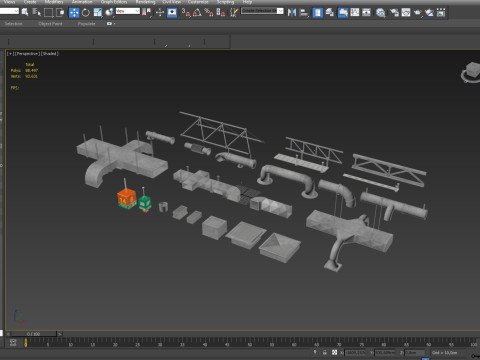Open the Autodesk A360 gallery icon
Screen dimensions: 480x360
click(441, 12)
